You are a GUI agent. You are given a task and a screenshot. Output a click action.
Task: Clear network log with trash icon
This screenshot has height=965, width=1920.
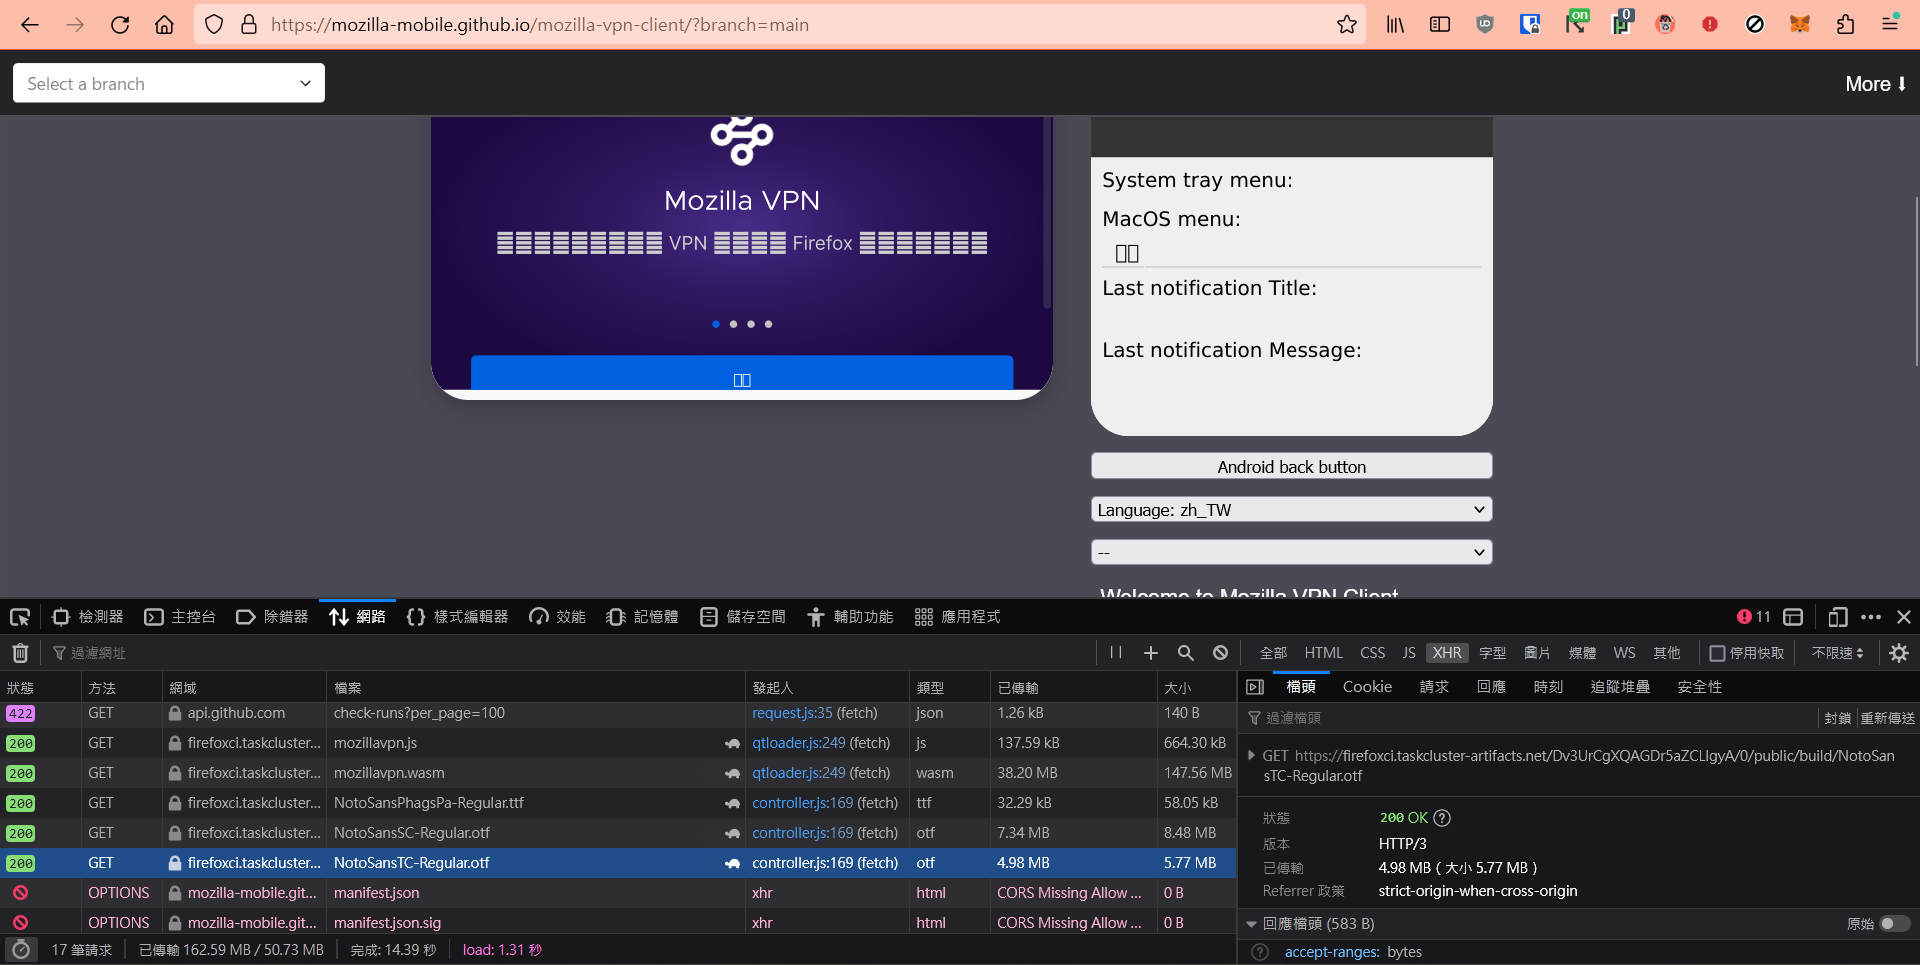pyautogui.click(x=20, y=653)
